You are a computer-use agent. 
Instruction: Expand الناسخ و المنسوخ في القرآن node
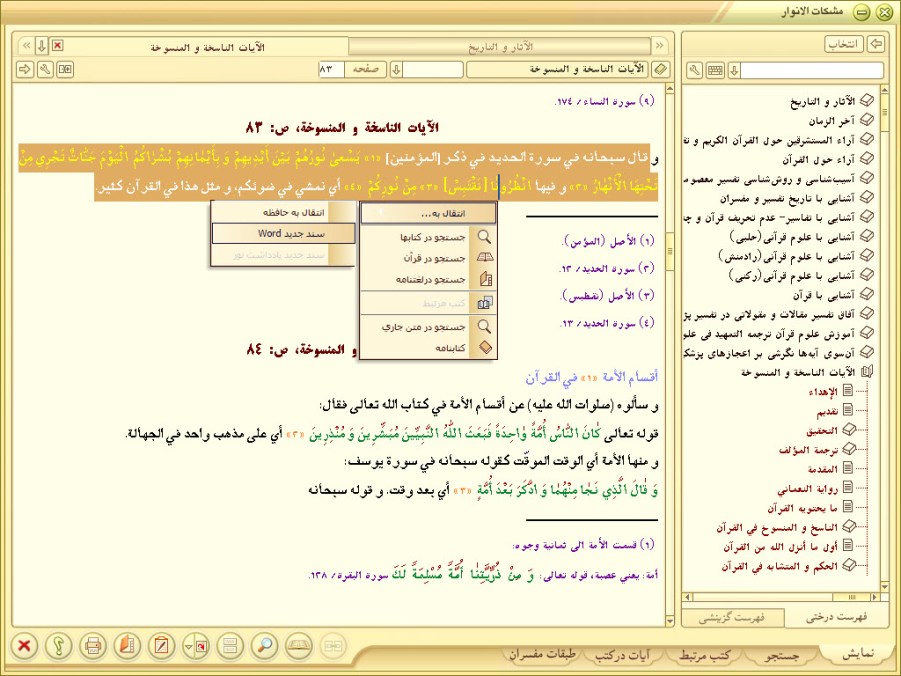point(849,527)
